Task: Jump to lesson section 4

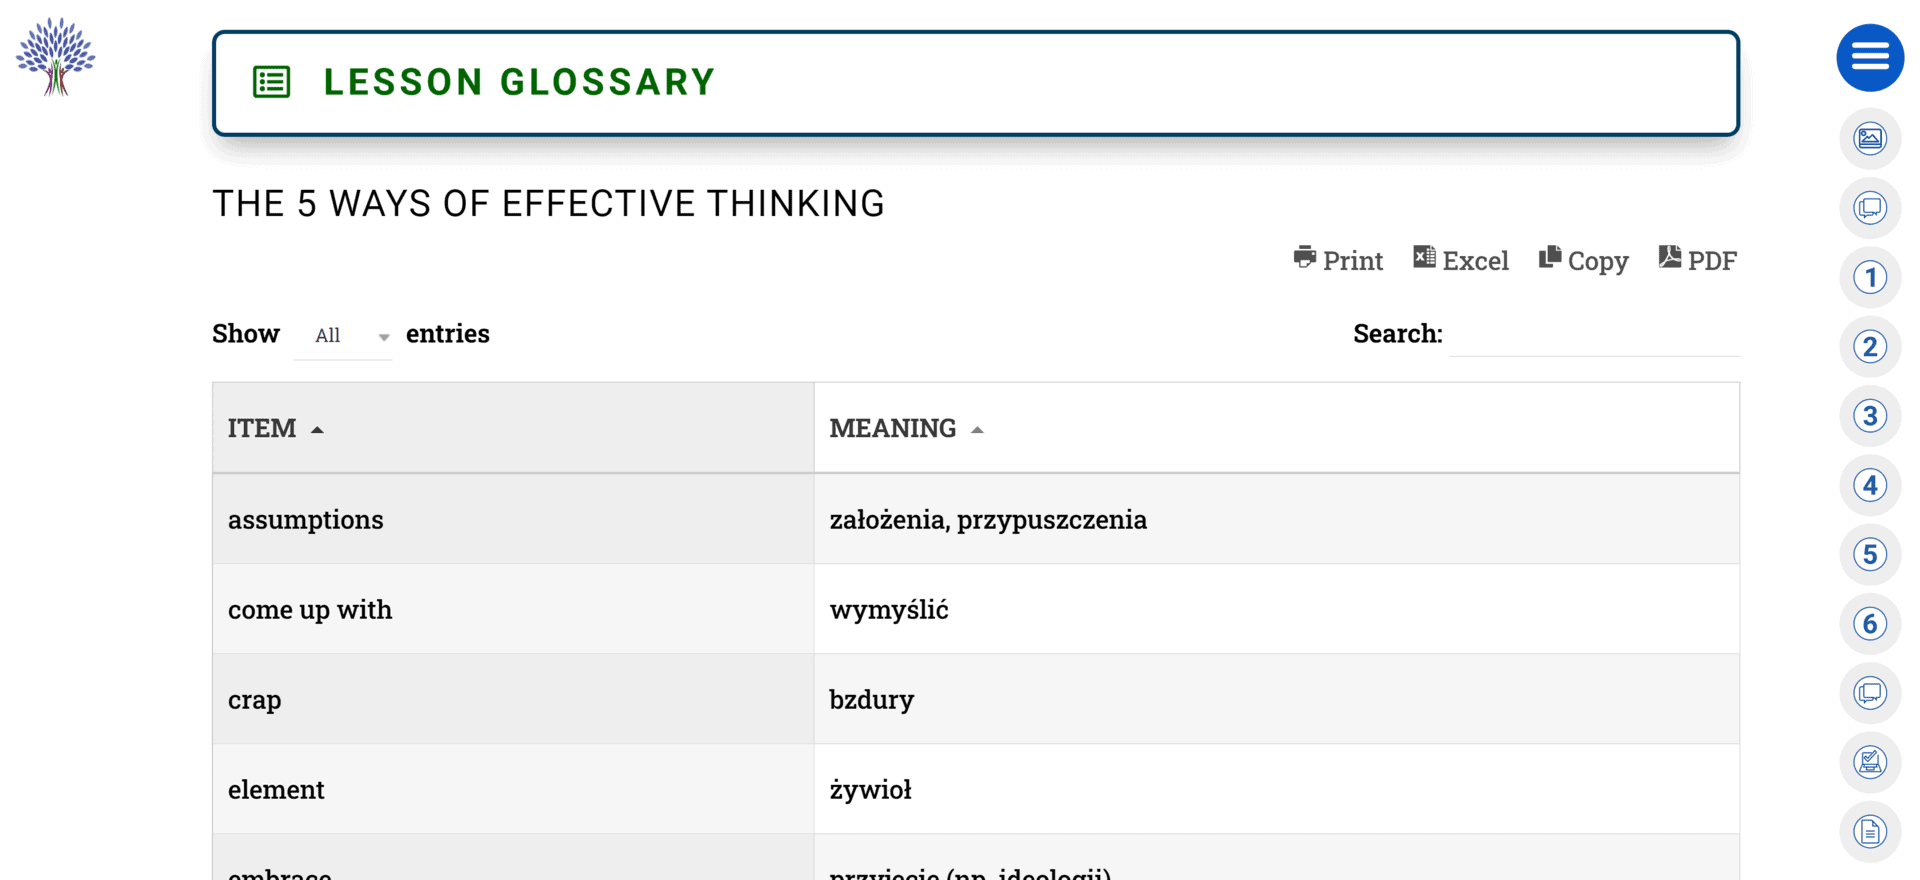Action: point(1870,485)
